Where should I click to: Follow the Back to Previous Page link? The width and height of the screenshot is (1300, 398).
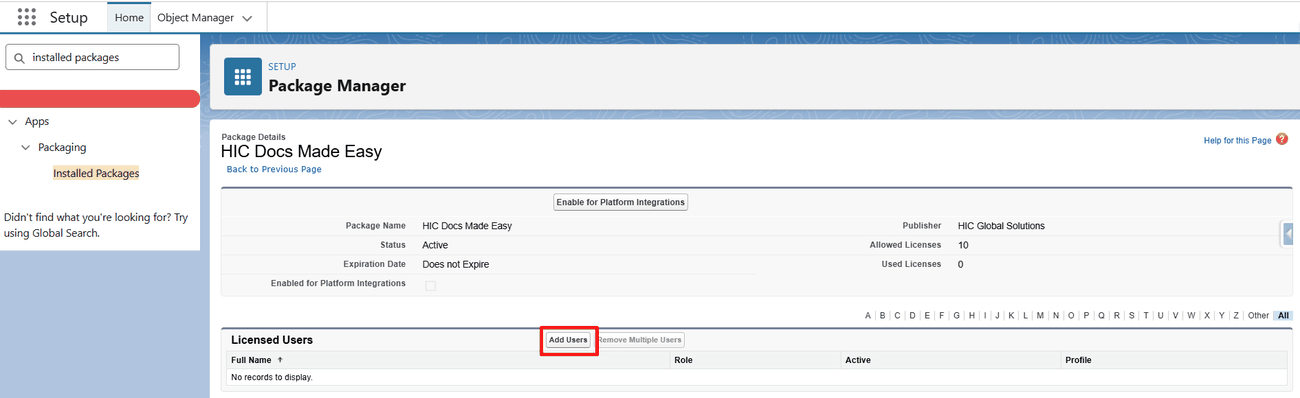(x=274, y=169)
